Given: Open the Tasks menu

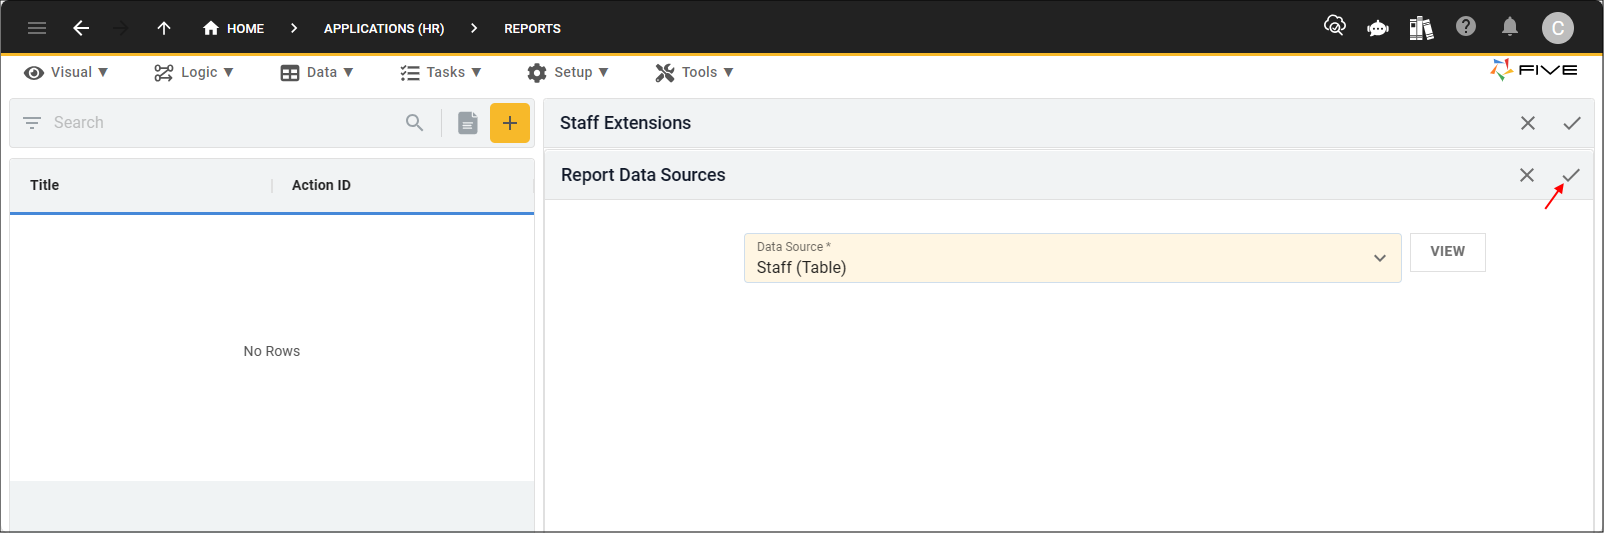Looking at the screenshot, I should point(441,72).
